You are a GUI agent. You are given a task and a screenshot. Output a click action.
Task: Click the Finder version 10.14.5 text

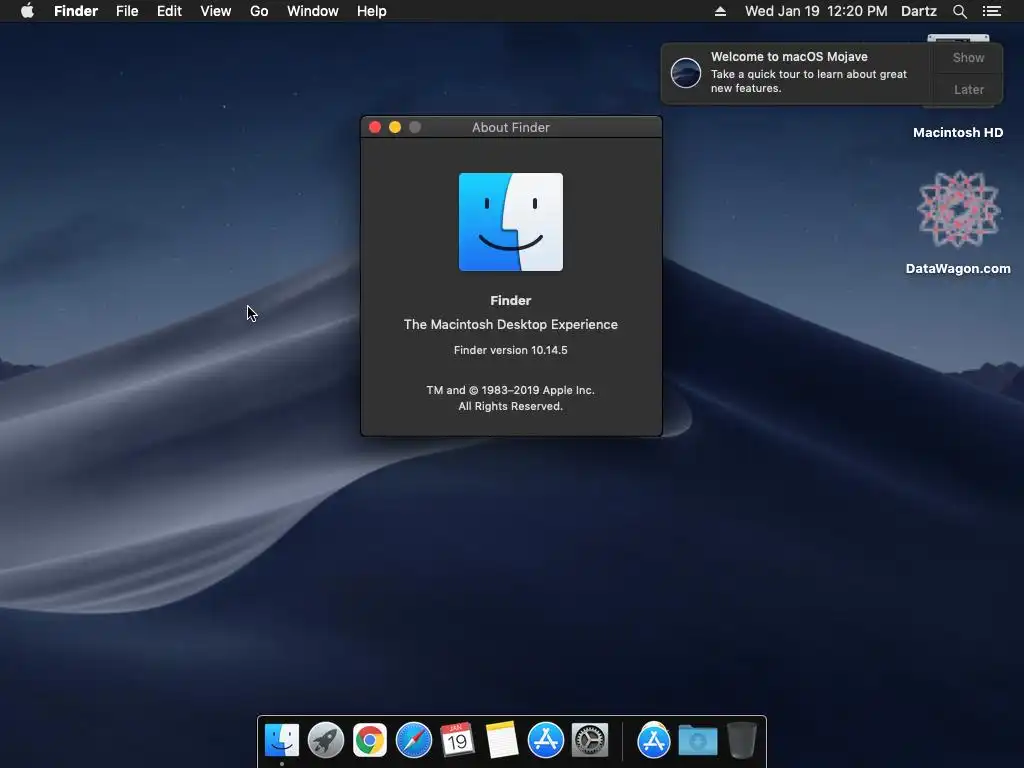click(511, 350)
